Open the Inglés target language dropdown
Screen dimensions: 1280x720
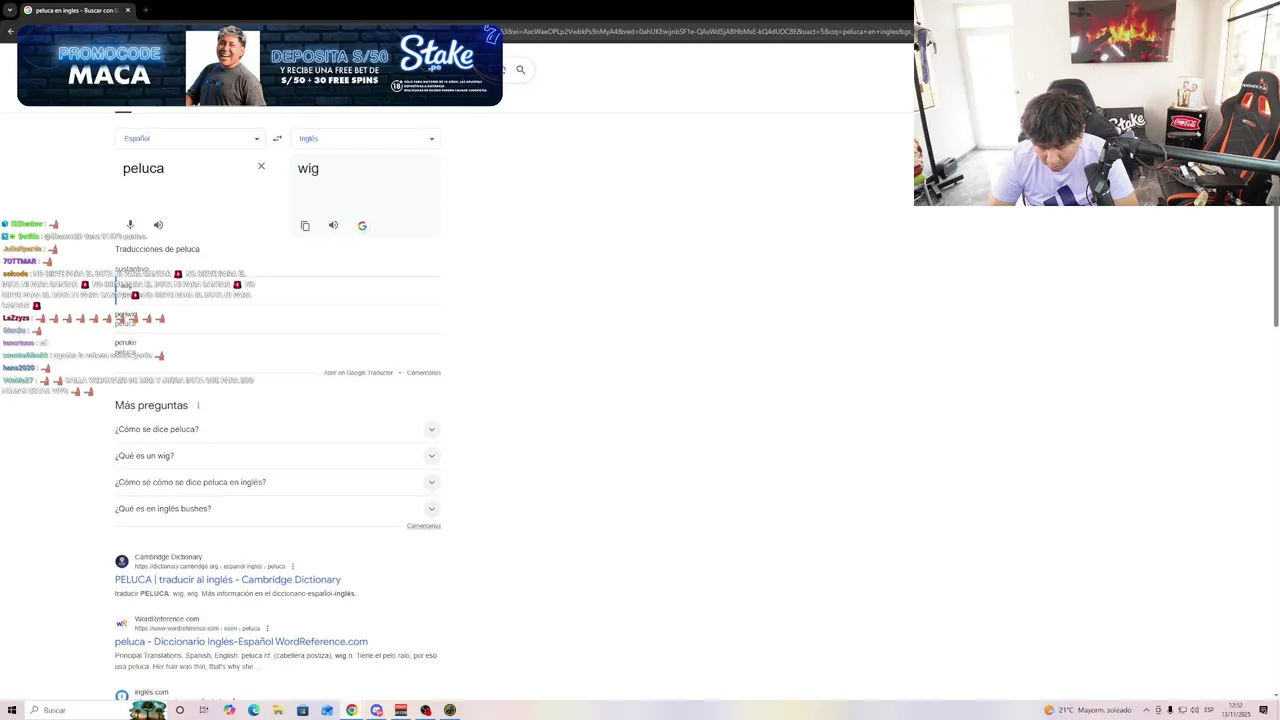click(x=365, y=138)
